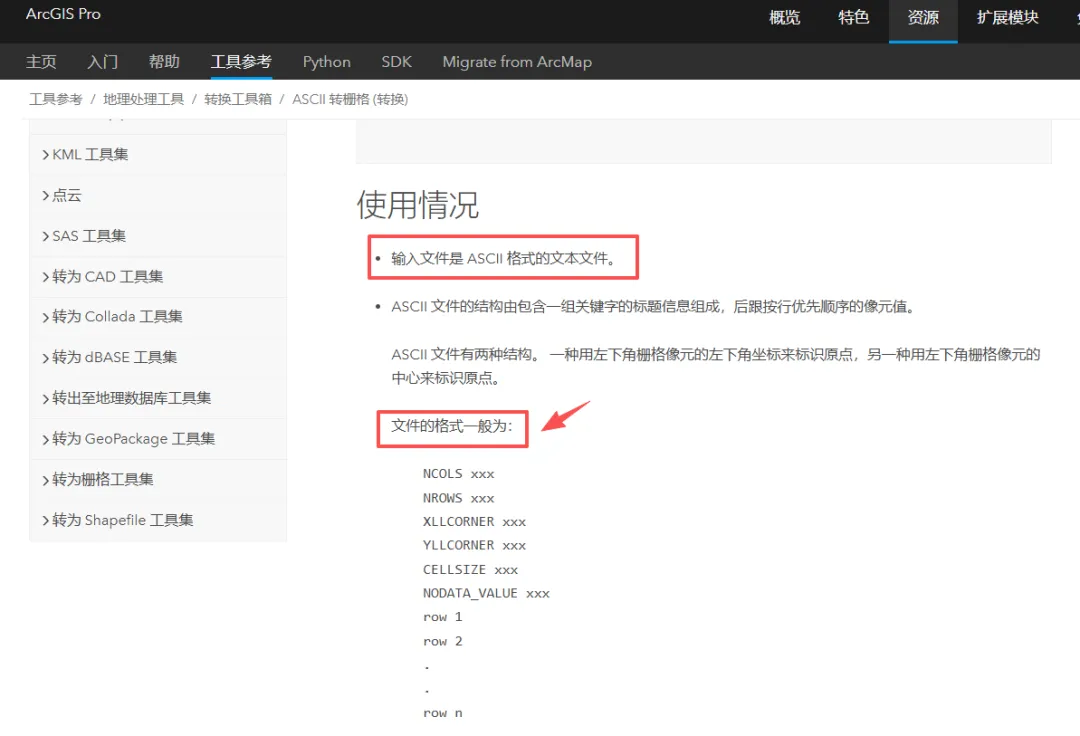Click the CELLSIZE xxx code line
The image size is (1080, 736).
pos(470,569)
